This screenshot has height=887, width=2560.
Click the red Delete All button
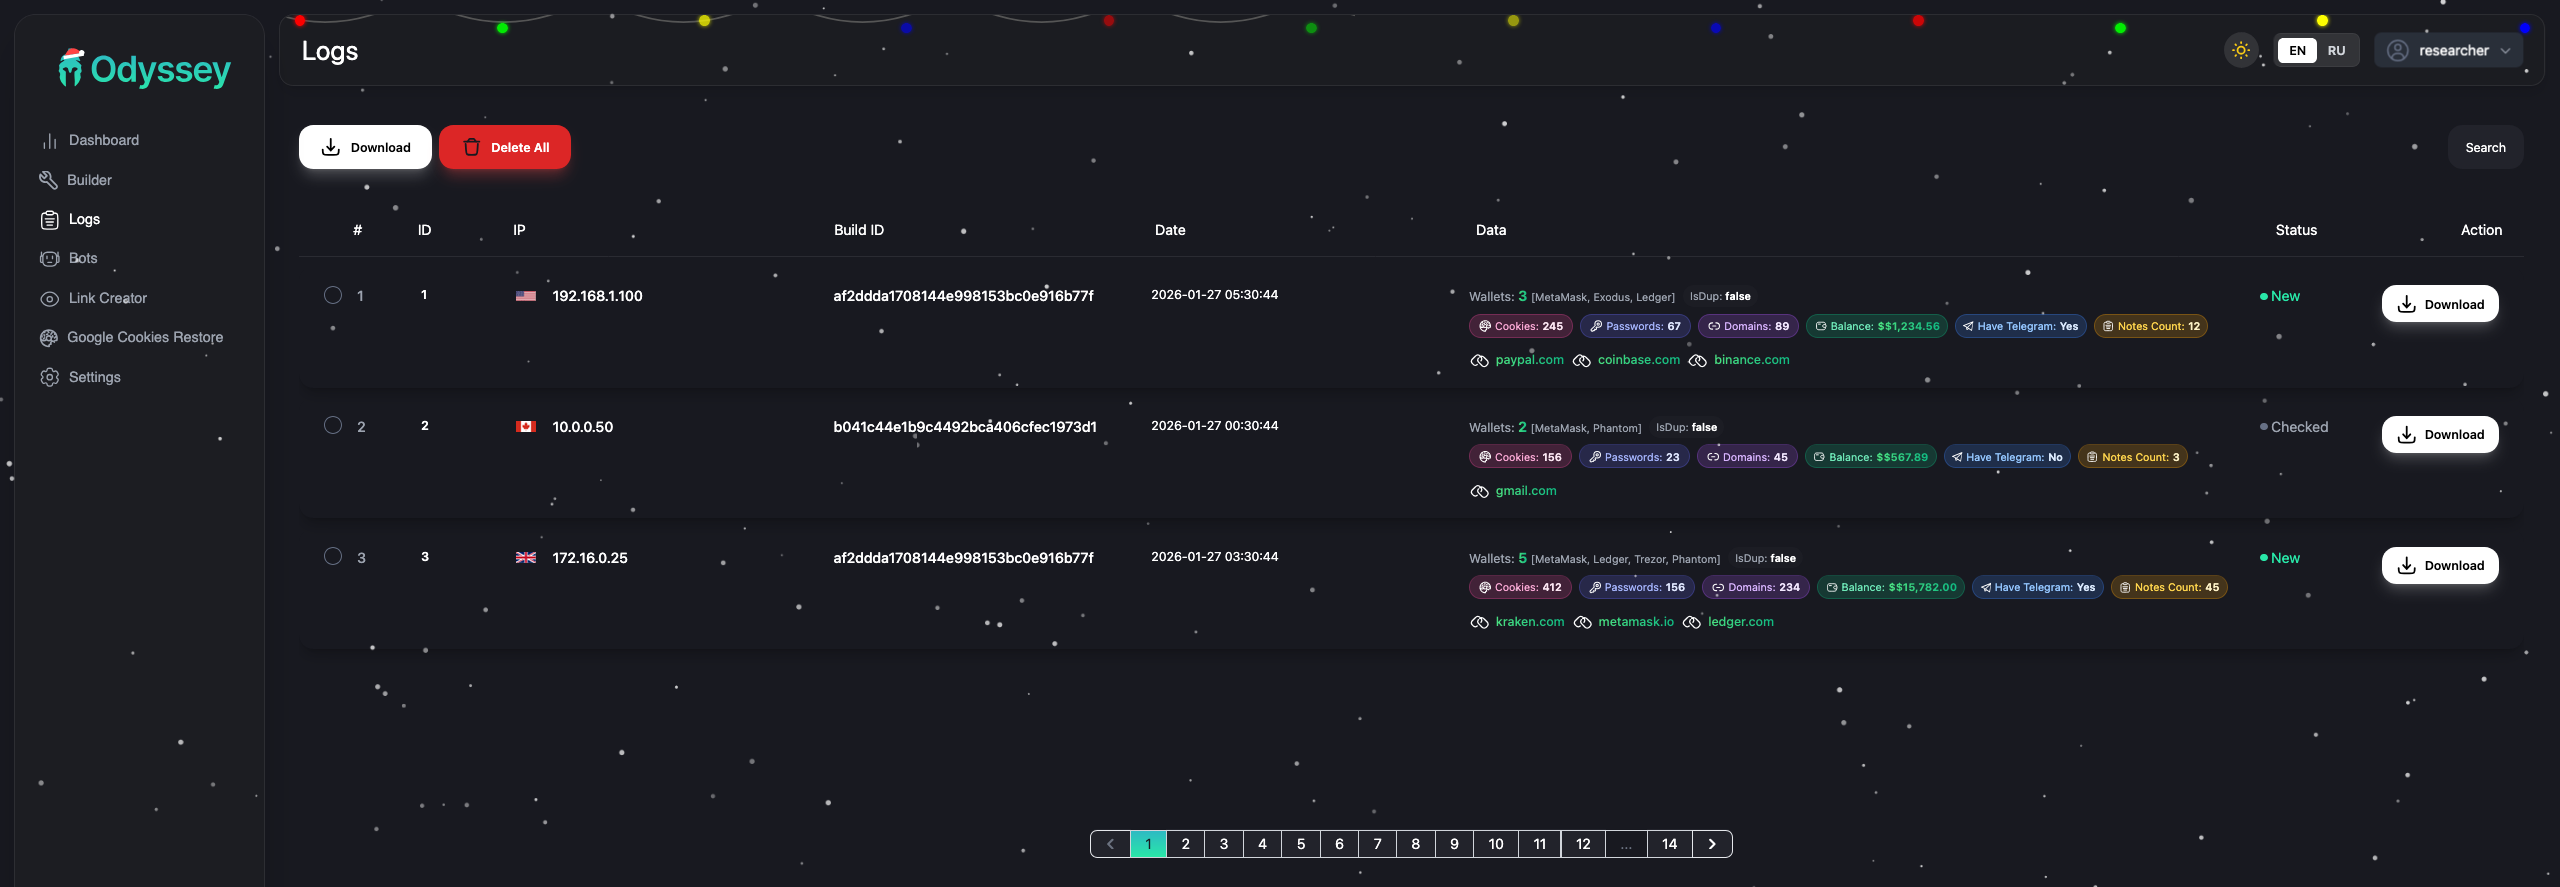[505, 147]
